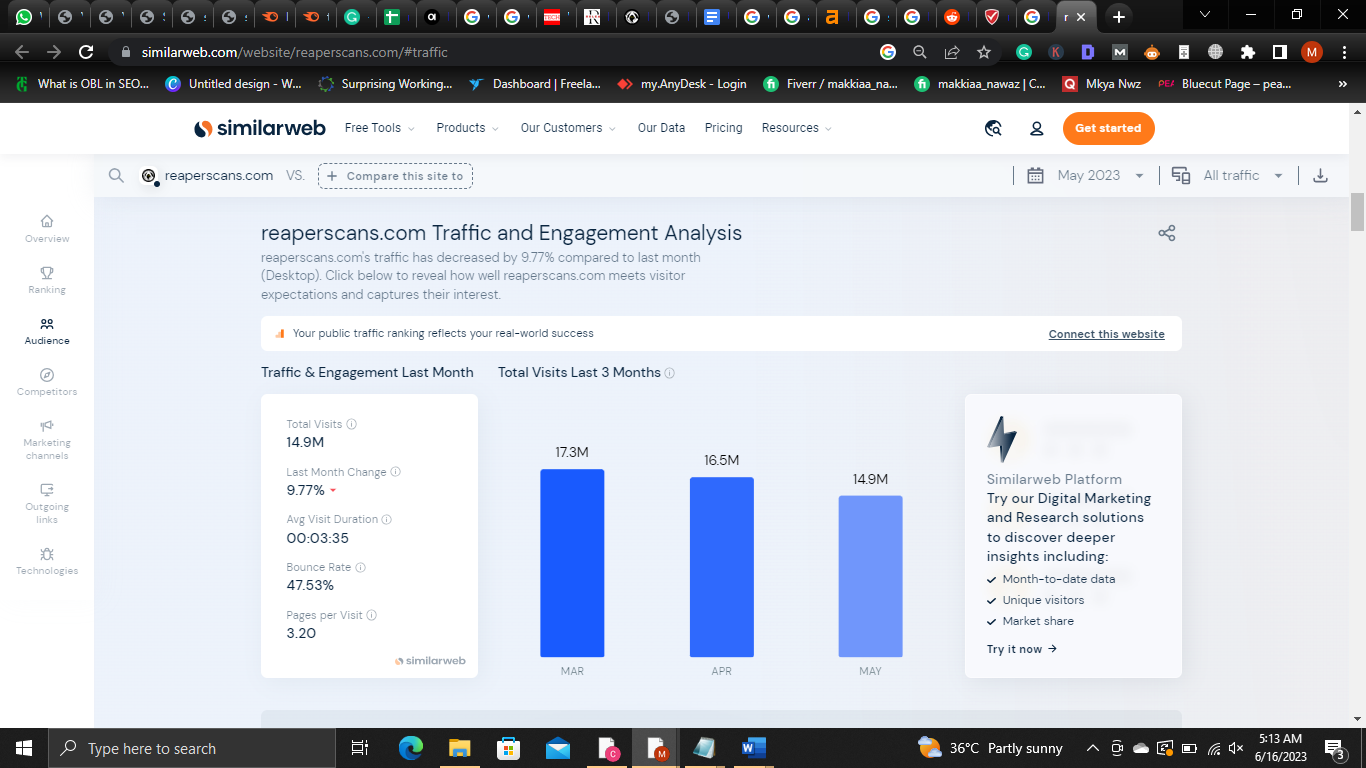This screenshot has width=1366, height=768.
Task: Toggle the browser side panel icon
Action: [x=1279, y=52]
